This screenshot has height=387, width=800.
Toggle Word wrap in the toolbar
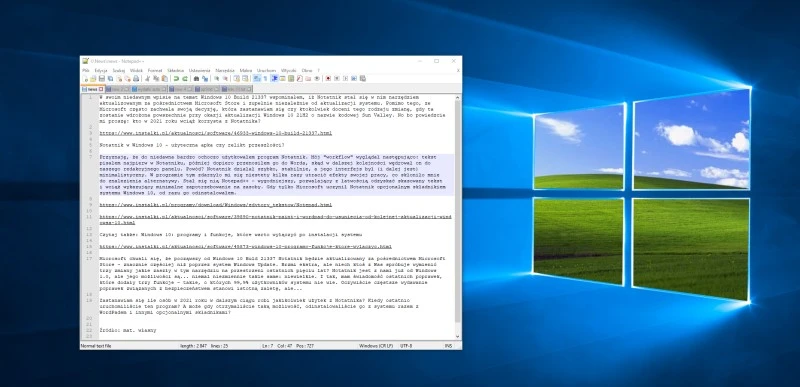coord(257,79)
